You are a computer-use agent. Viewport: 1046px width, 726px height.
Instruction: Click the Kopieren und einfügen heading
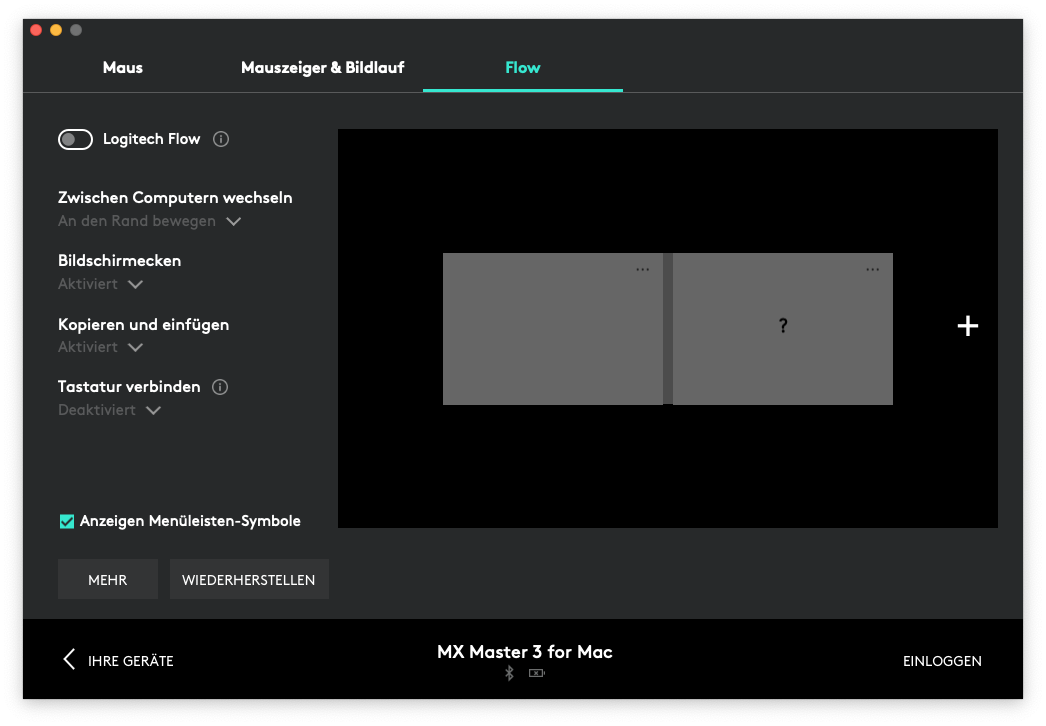pyautogui.click(x=143, y=324)
